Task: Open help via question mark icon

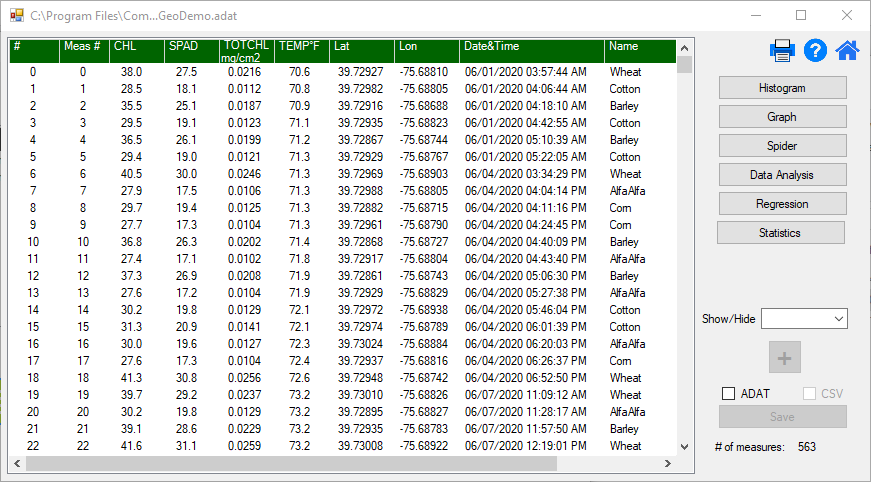Action: pyautogui.click(x=815, y=50)
